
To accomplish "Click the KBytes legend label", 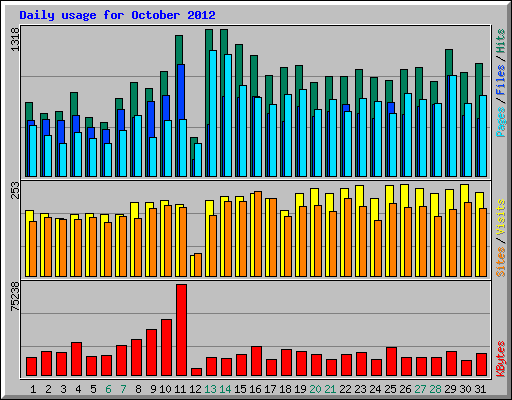I will [500, 359].
